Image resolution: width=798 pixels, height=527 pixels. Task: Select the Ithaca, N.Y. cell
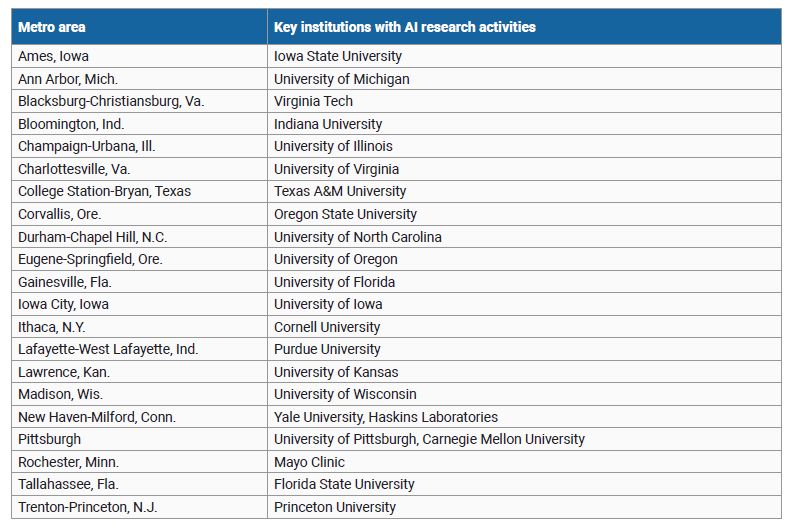(52, 327)
